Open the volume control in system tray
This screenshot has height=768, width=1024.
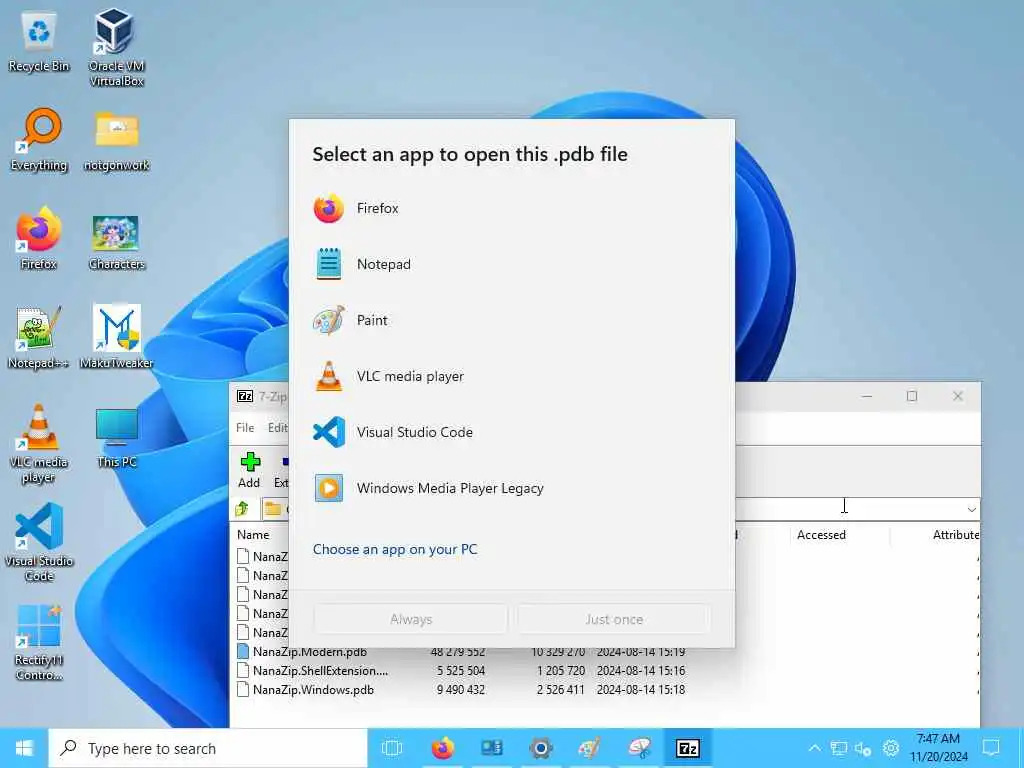(863, 748)
